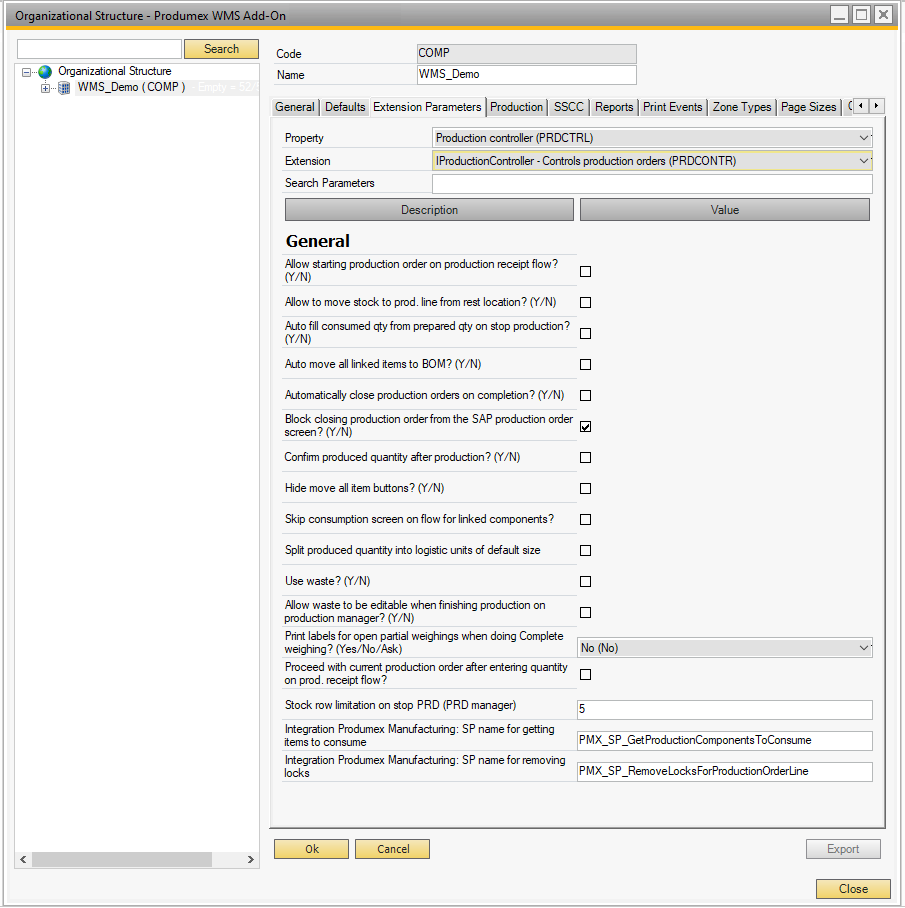Viewport: 905px width, 908px height.
Task: Collapse the Organizational Structure root node
Action: (27, 72)
